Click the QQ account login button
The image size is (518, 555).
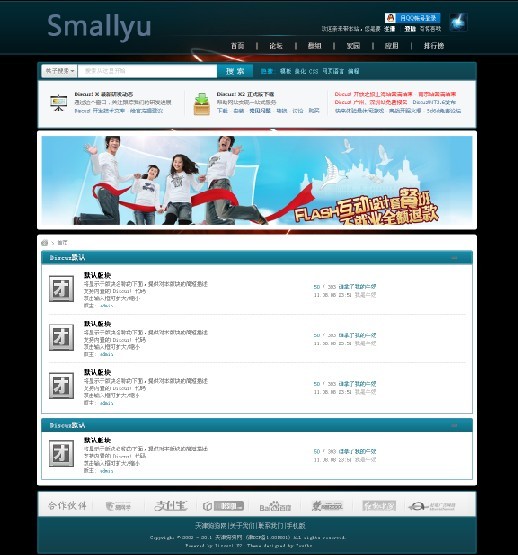coord(412,18)
